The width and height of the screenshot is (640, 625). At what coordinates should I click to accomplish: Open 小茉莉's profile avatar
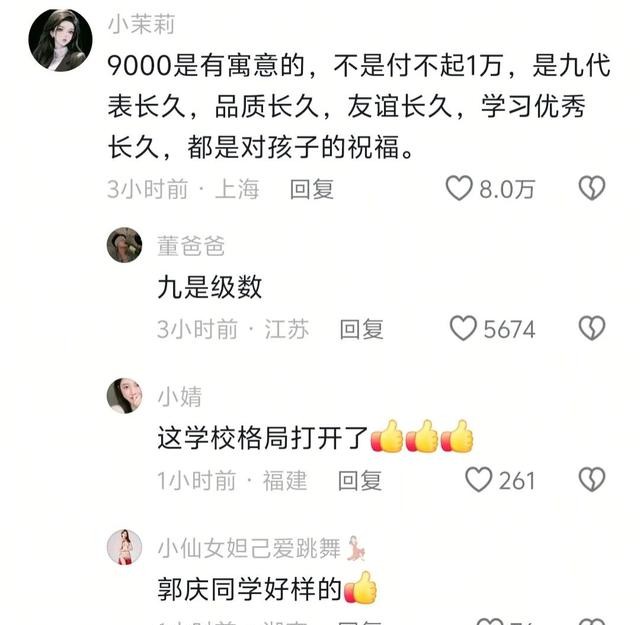coord(60,40)
